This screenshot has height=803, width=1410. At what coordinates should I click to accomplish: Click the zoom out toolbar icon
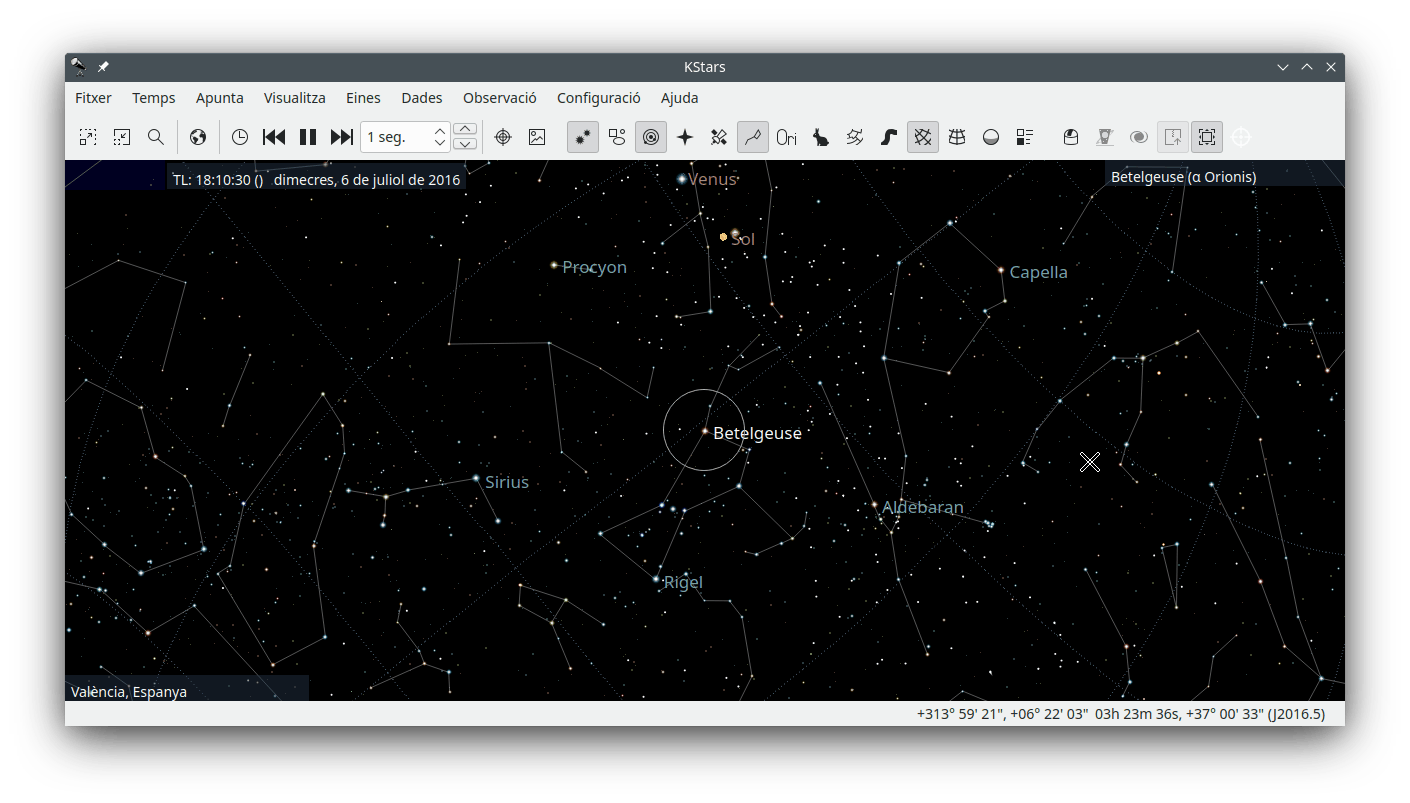point(122,137)
